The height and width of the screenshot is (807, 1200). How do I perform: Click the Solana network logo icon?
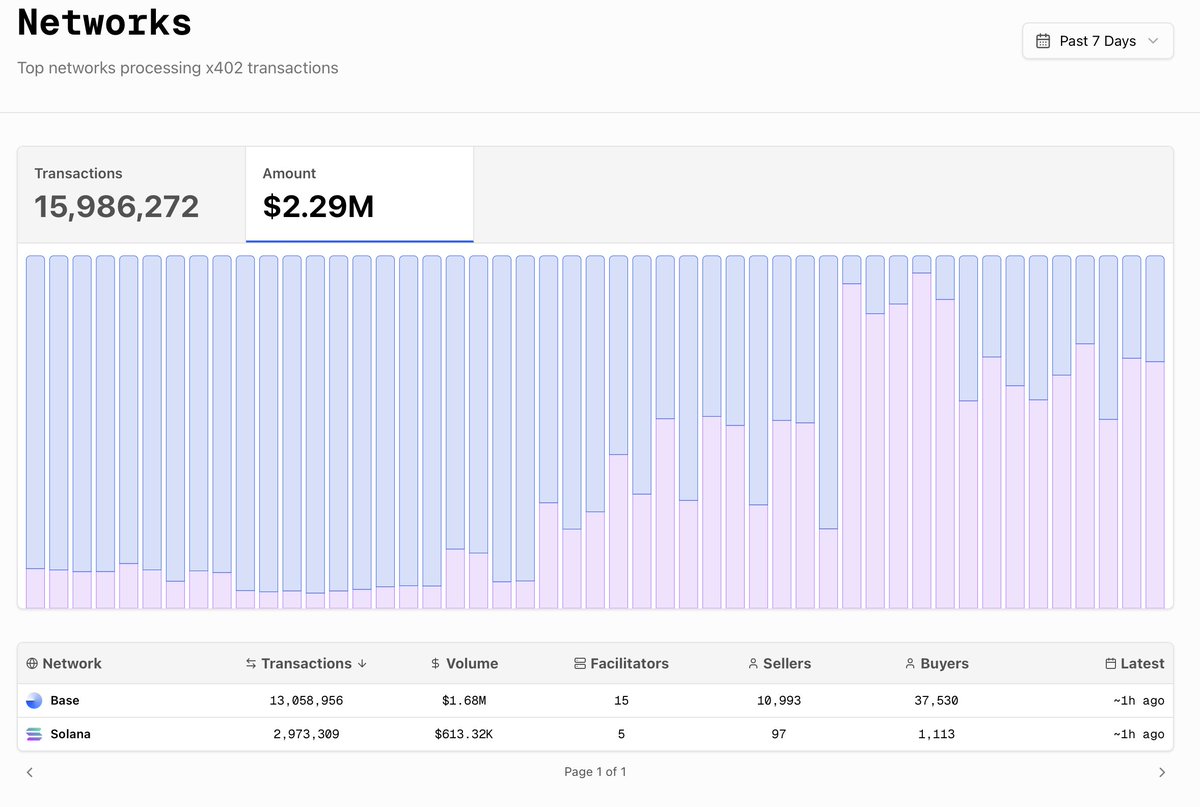[x=34, y=734]
